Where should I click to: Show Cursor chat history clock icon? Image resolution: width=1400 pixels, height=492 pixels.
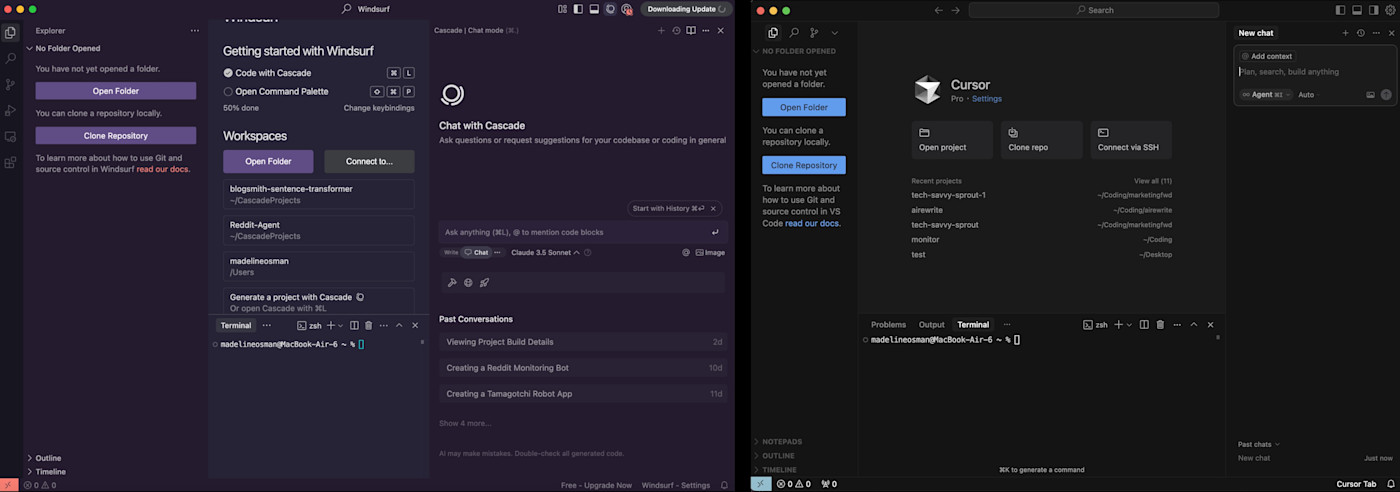coord(1360,33)
